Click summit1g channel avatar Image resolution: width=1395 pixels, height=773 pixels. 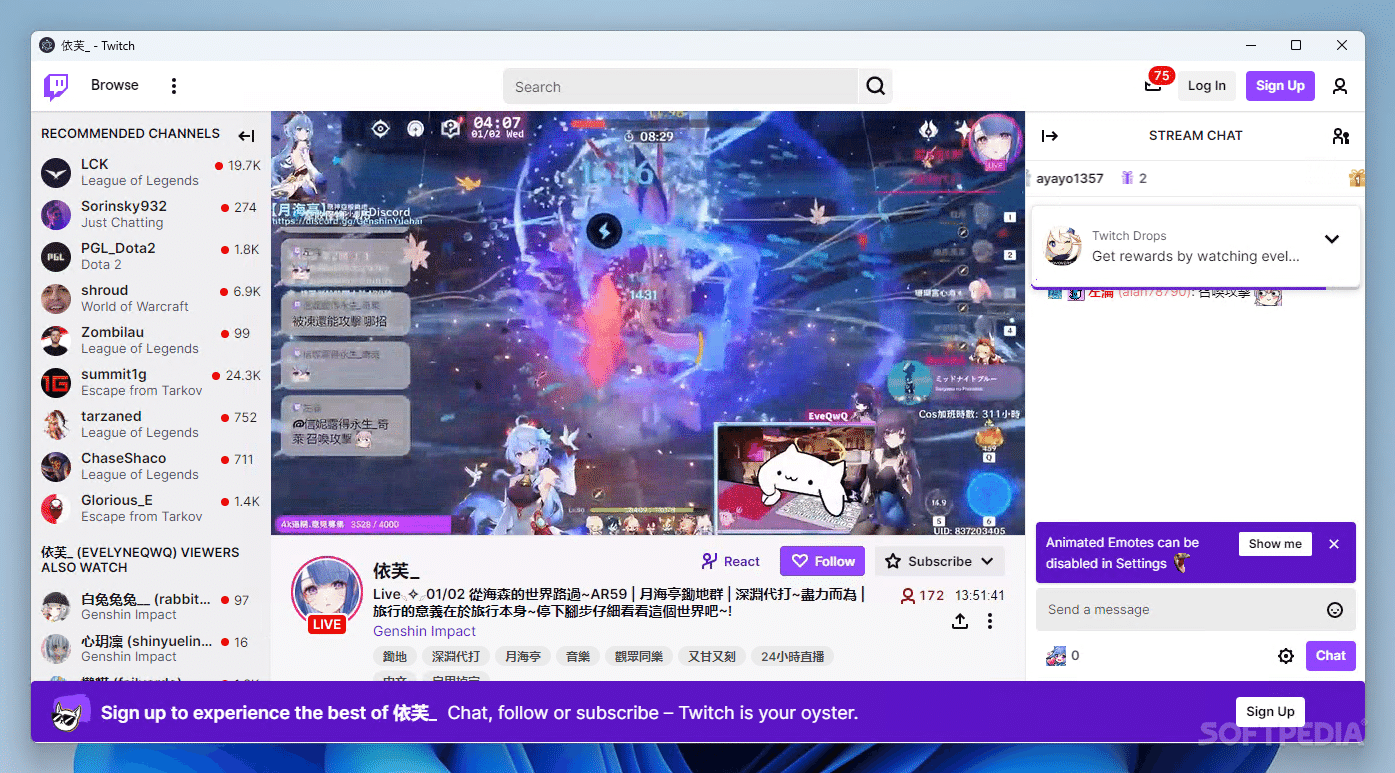coord(56,383)
